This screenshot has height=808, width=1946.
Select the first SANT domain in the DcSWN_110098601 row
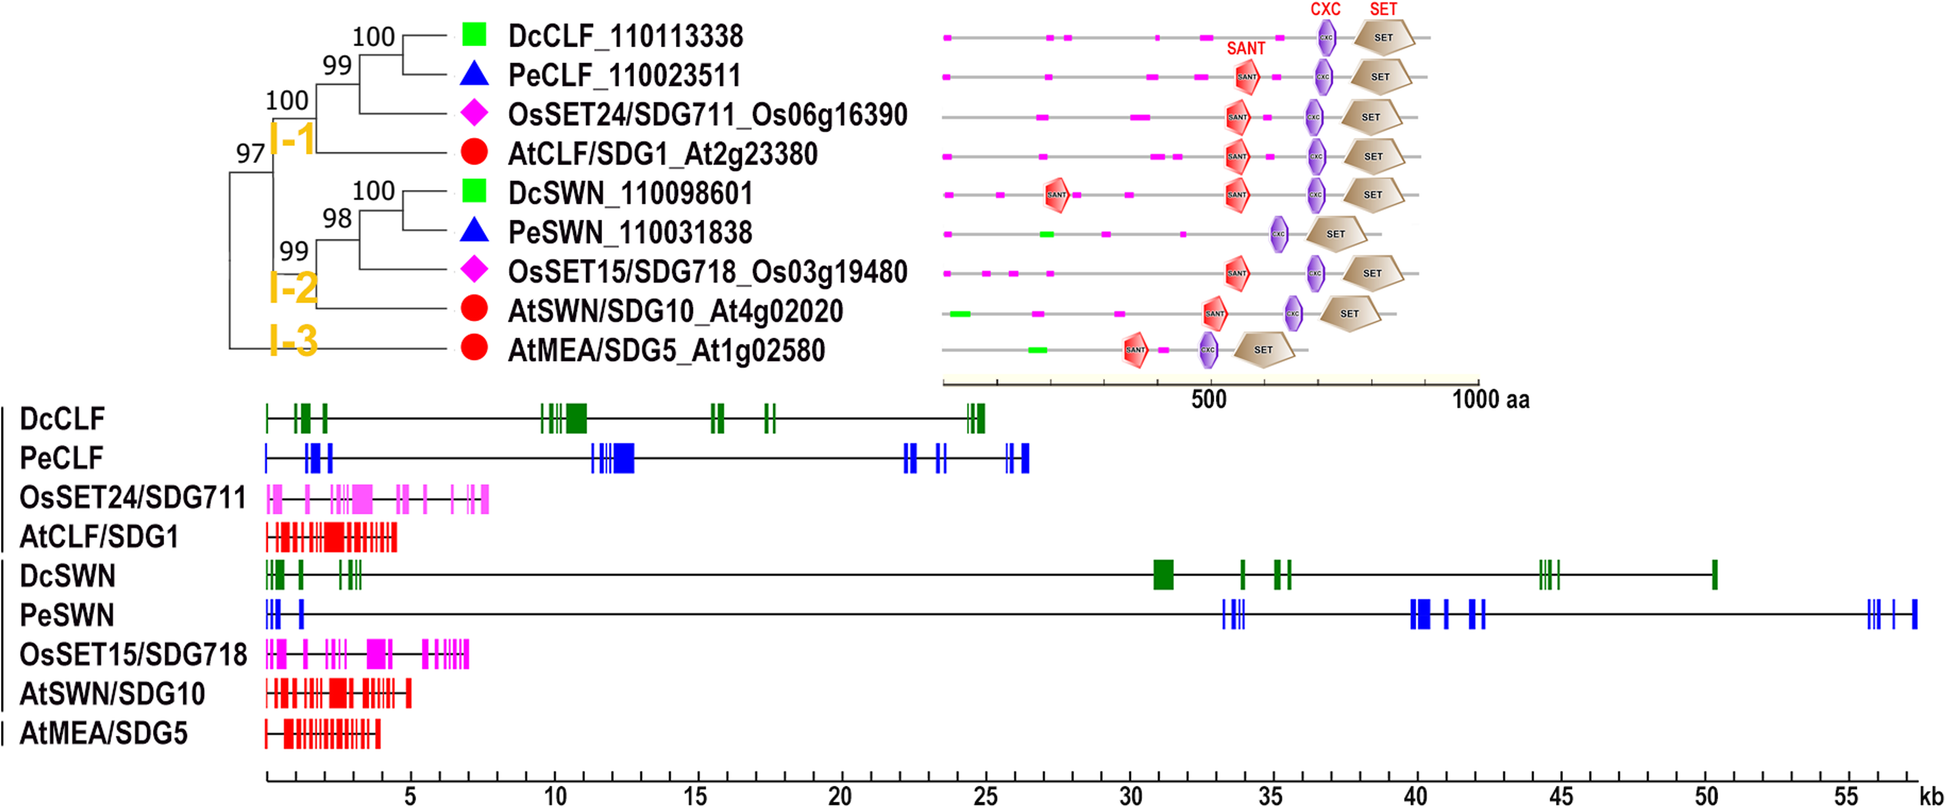tap(1057, 195)
